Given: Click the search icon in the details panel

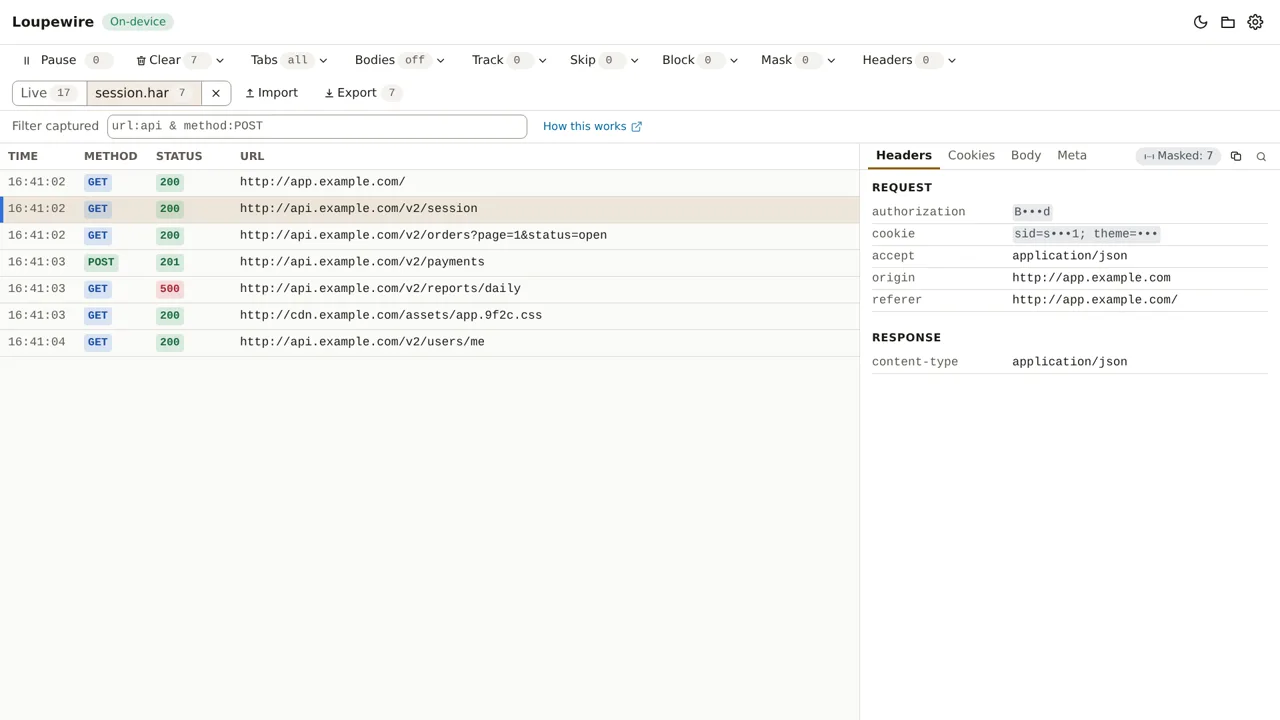Looking at the screenshot, I should tap(1261, 156).
